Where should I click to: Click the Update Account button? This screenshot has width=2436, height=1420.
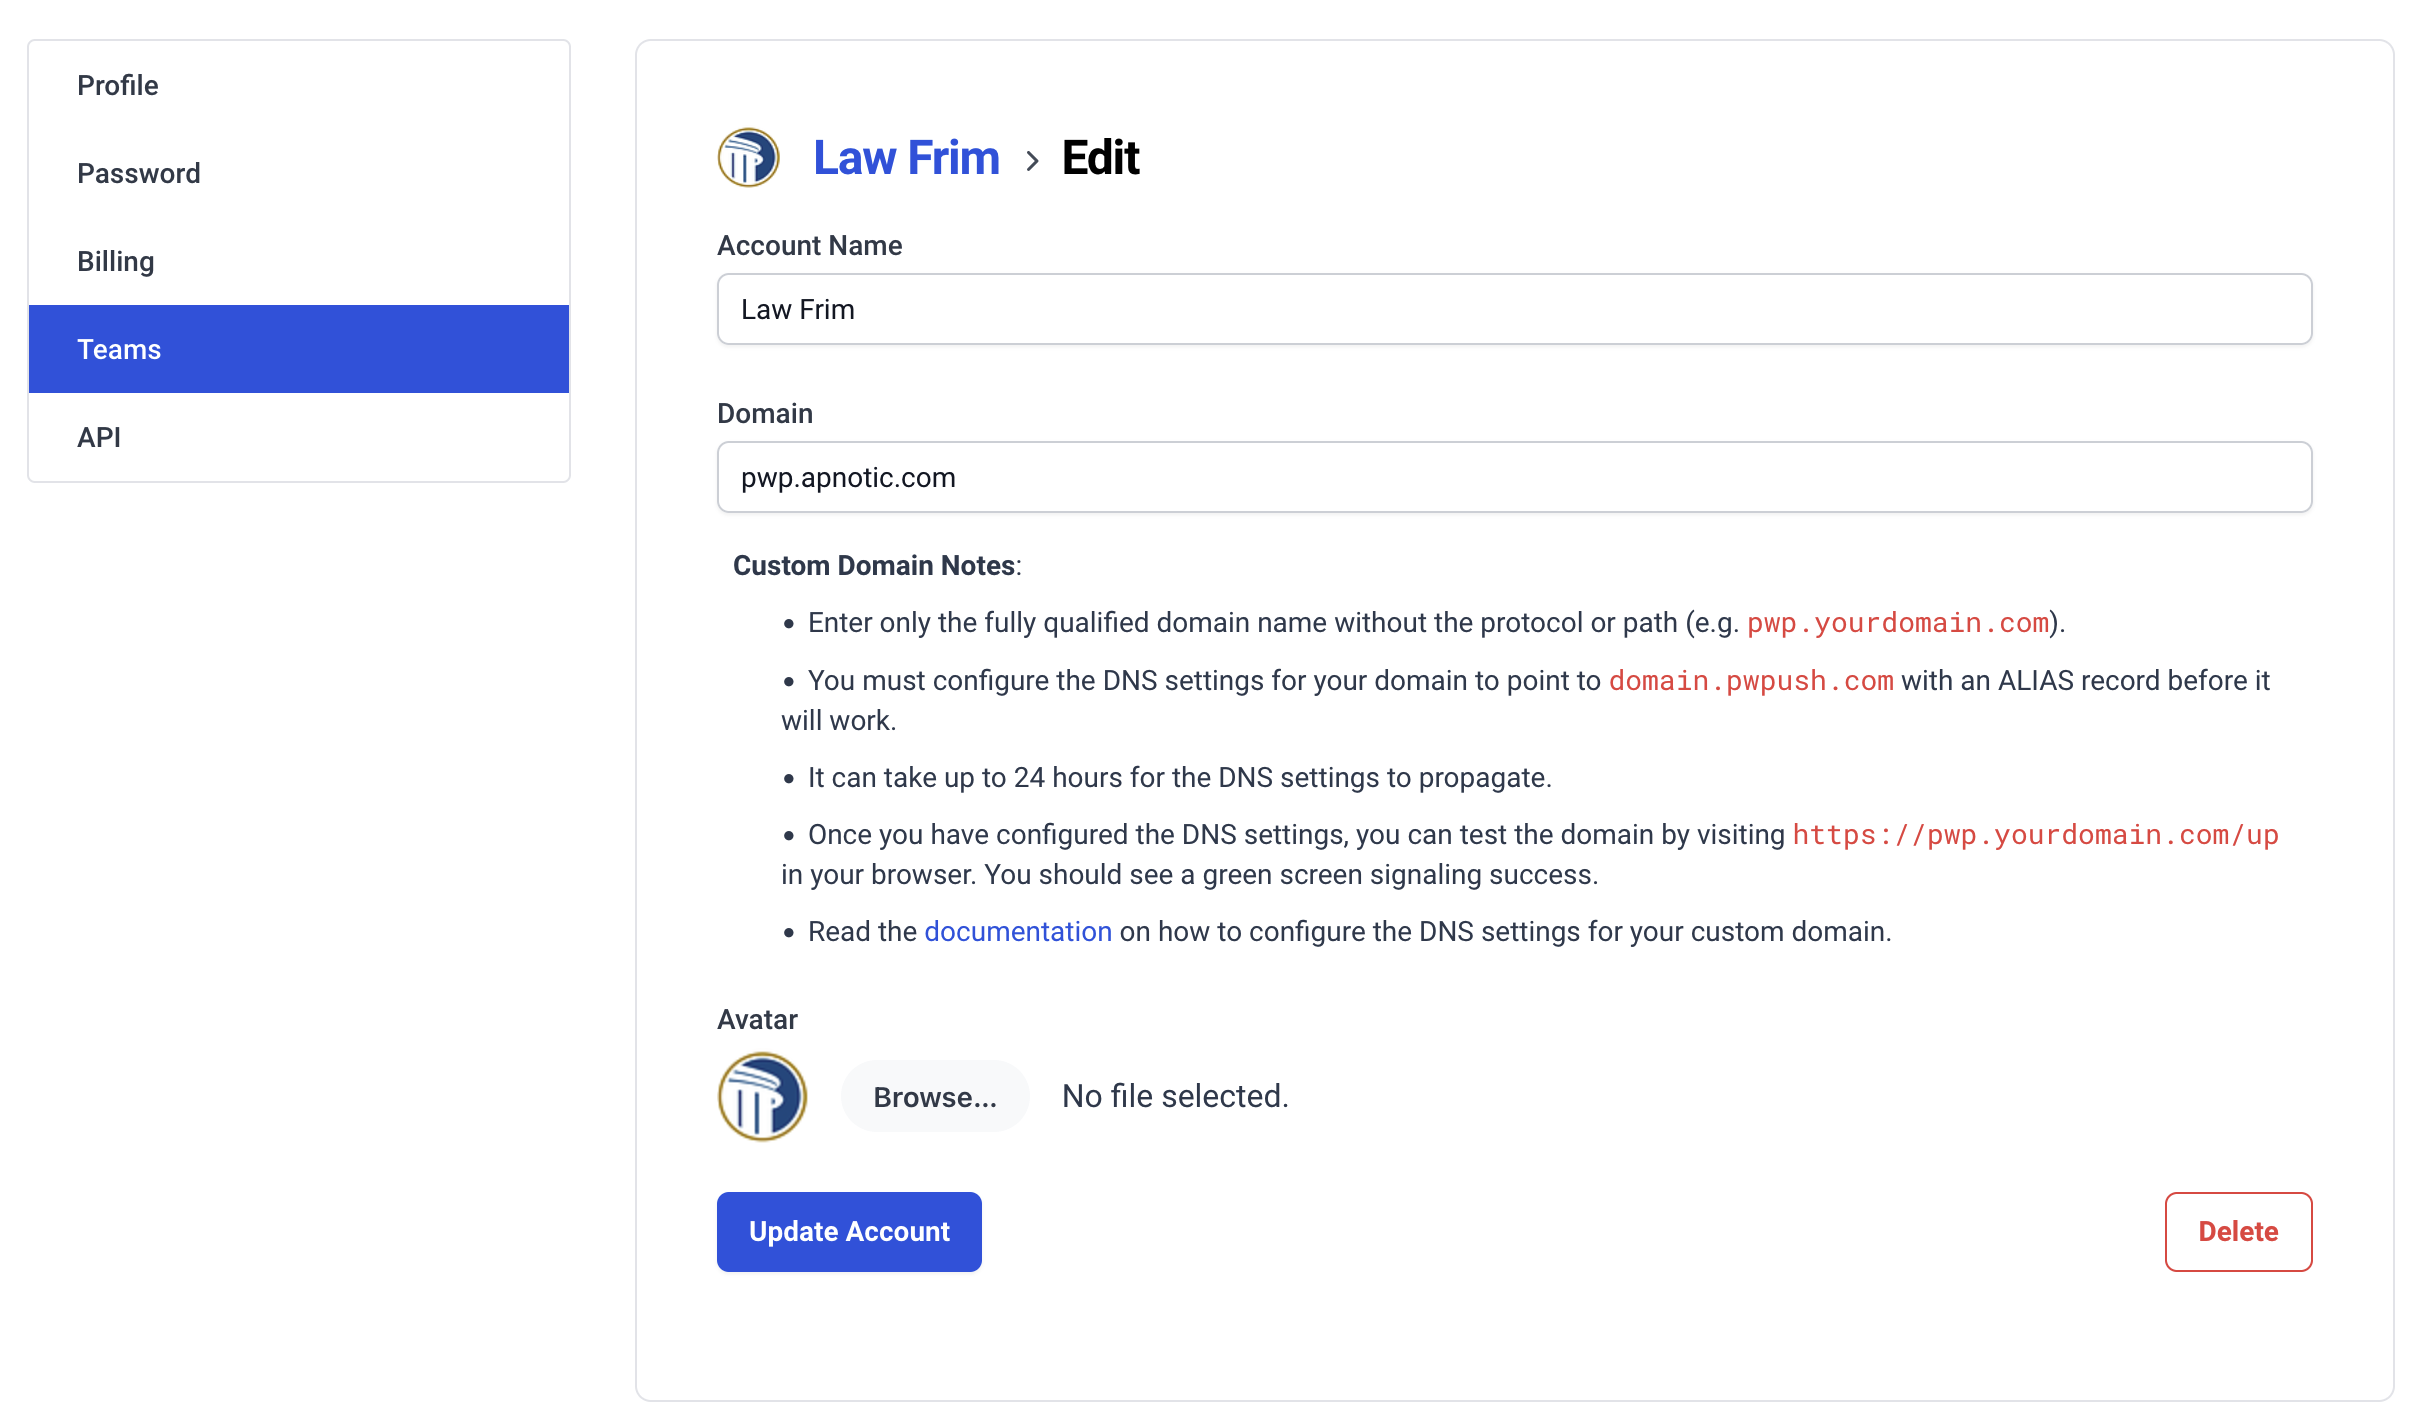[849, 1231]
